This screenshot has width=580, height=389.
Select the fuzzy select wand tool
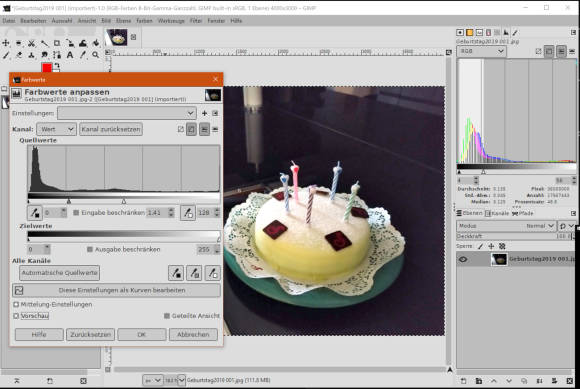tap(44, 43)
